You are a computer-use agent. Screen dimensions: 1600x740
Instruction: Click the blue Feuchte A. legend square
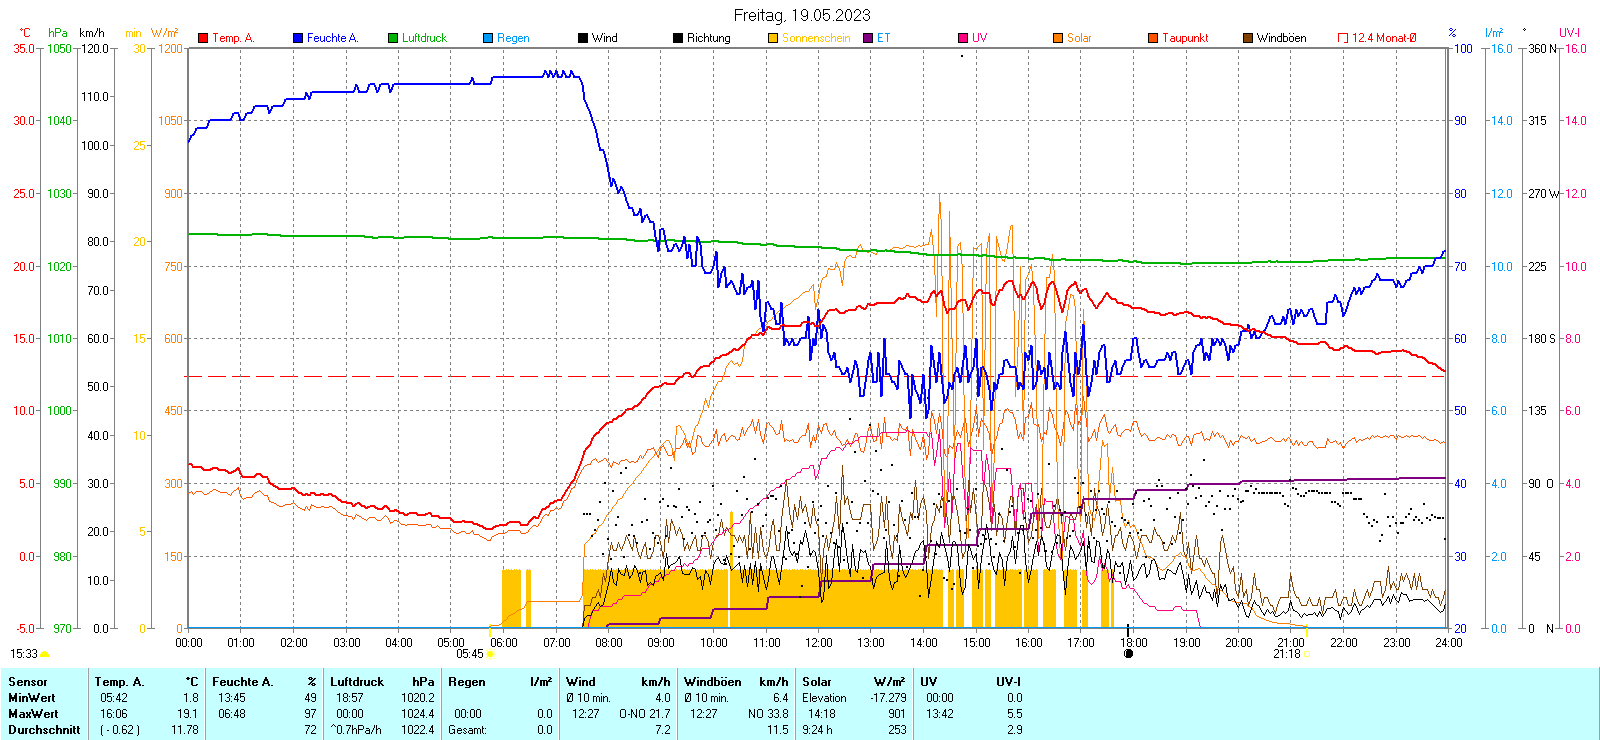click(298, 38)
